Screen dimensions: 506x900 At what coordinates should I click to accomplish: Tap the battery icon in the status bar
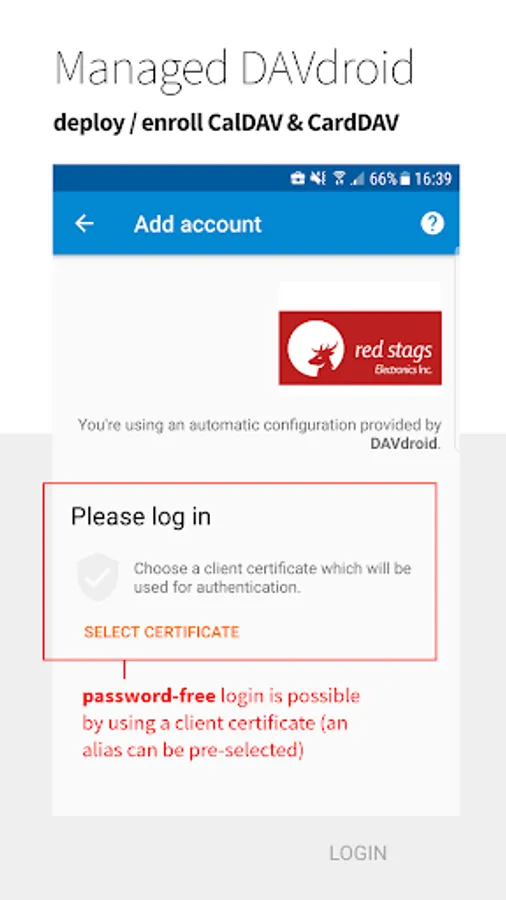[405, 179]
